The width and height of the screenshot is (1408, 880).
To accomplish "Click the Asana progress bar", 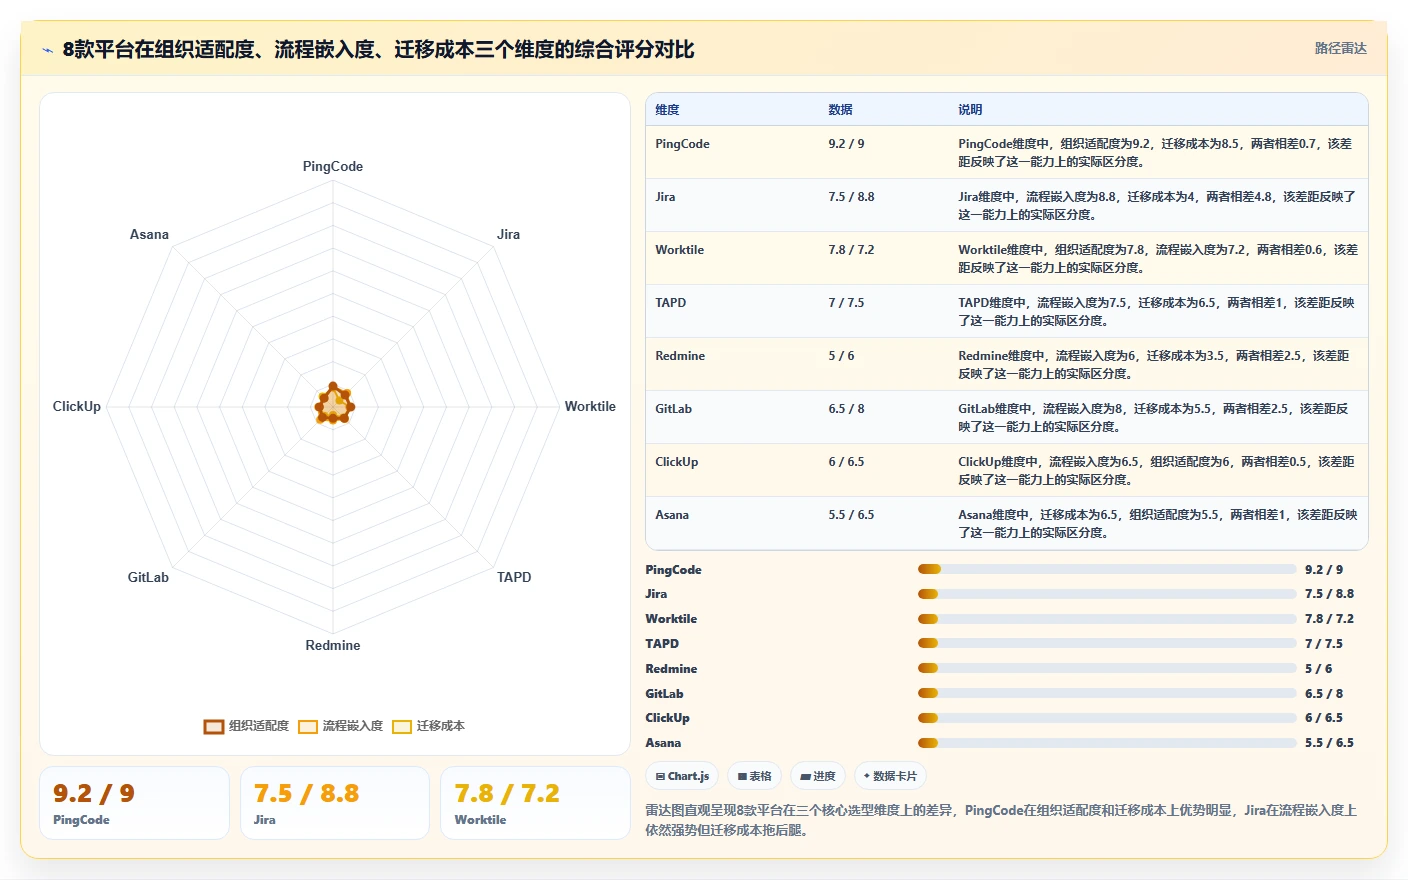I will coord(1106,742).
